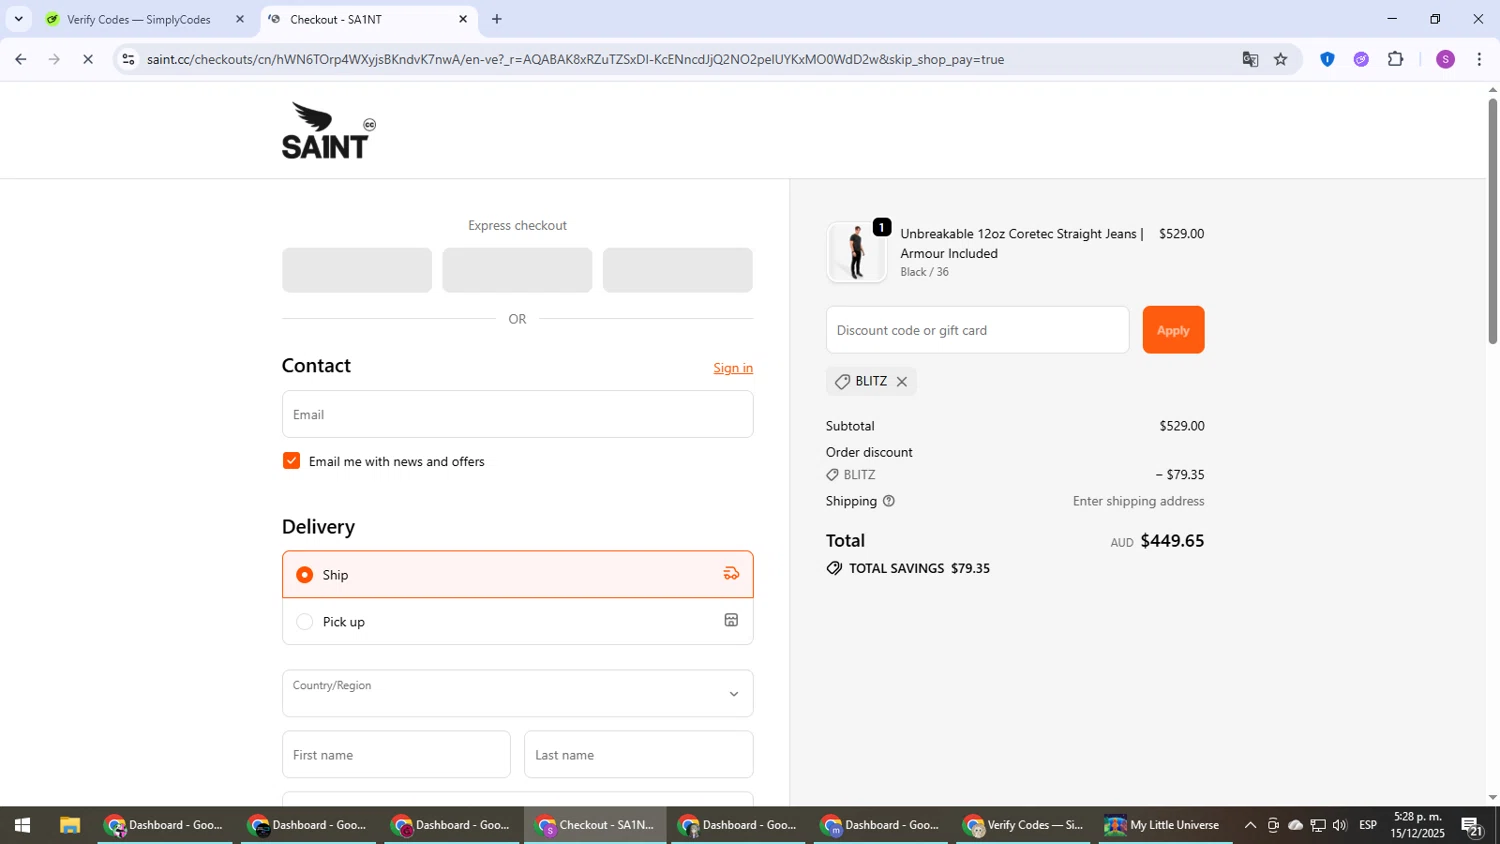Click the jeans product thumbnail
This screenshot has width=1500, height=844.
pos(856,252)
